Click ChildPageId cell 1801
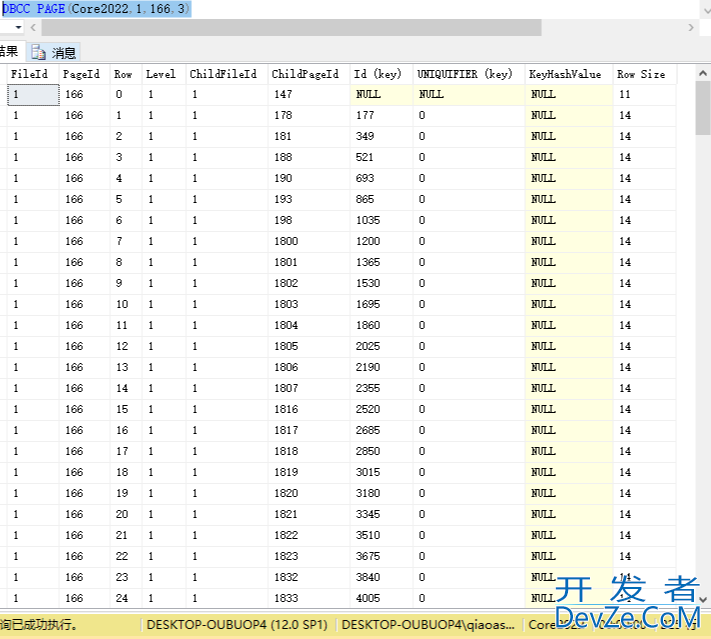 click(309, 262)
